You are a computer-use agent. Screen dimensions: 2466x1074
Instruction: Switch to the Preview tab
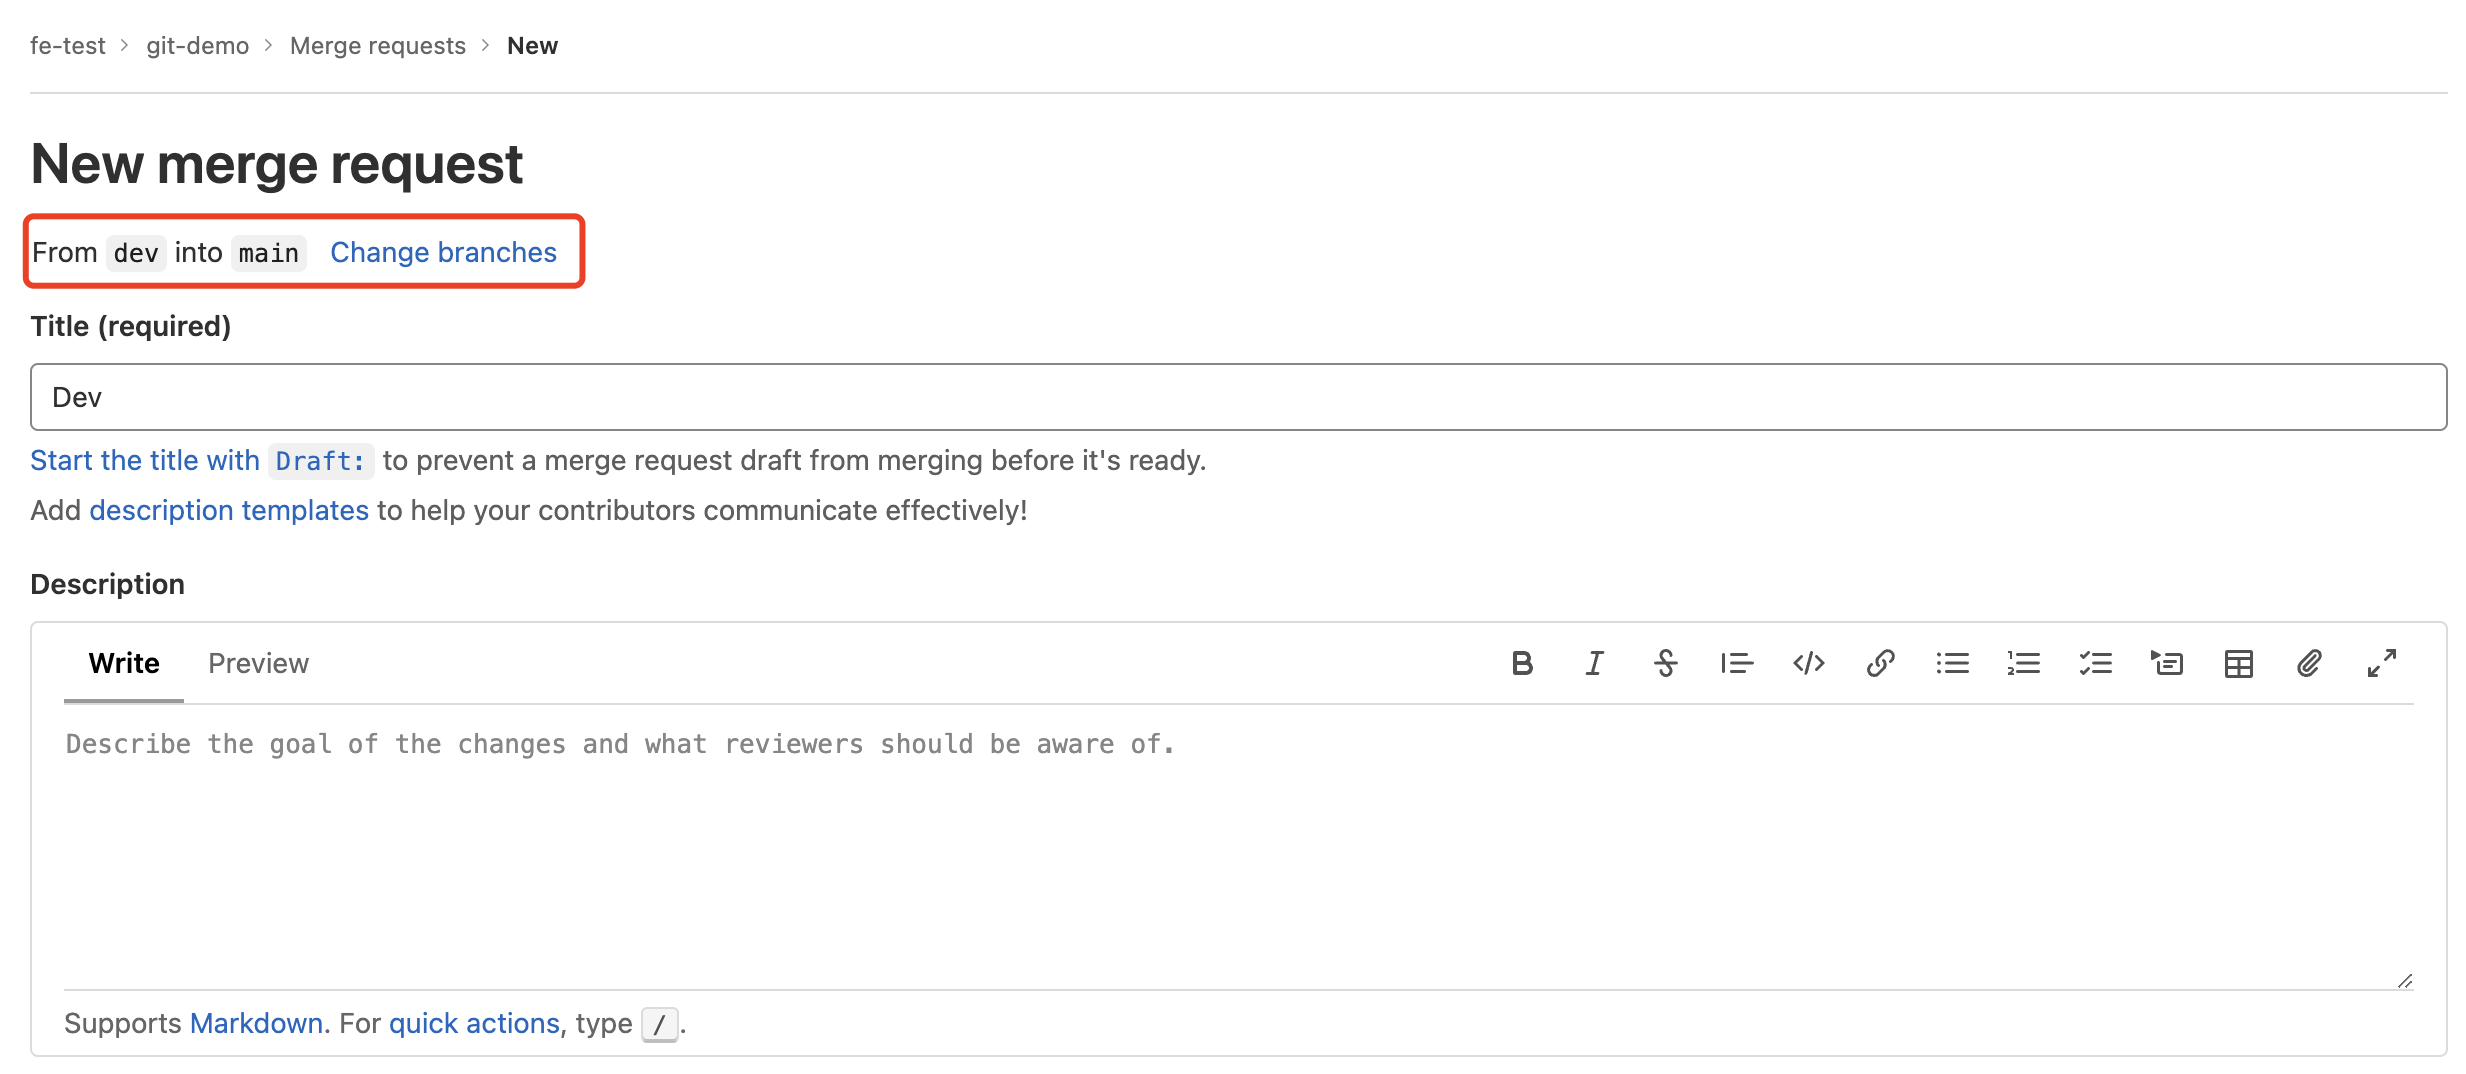point(258,663)
